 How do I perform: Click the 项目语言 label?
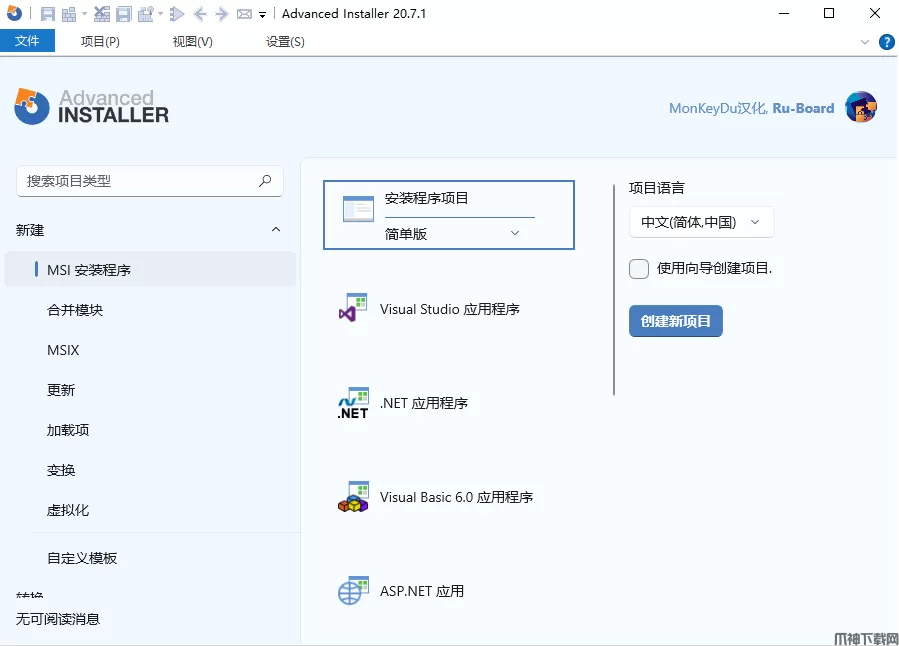656,188
